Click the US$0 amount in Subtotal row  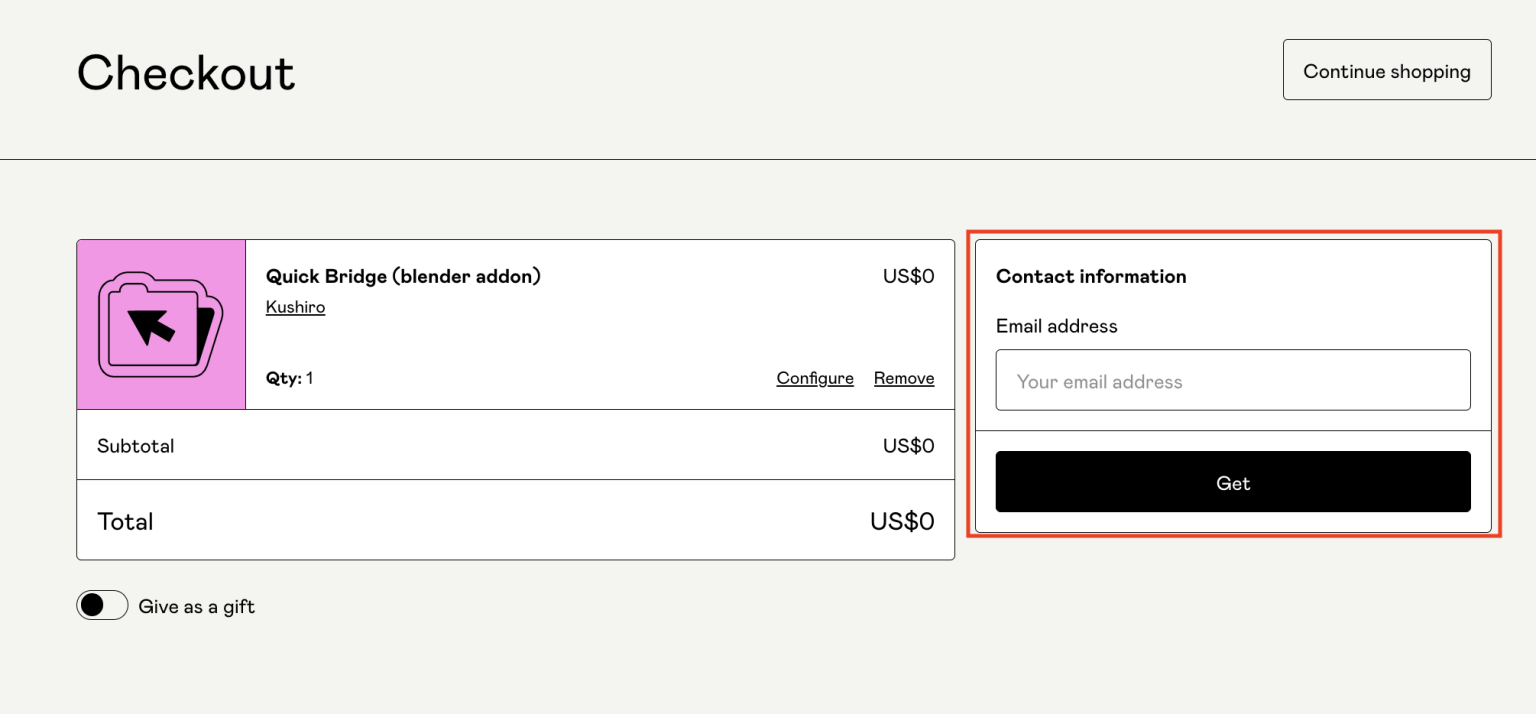coord(907,446)
